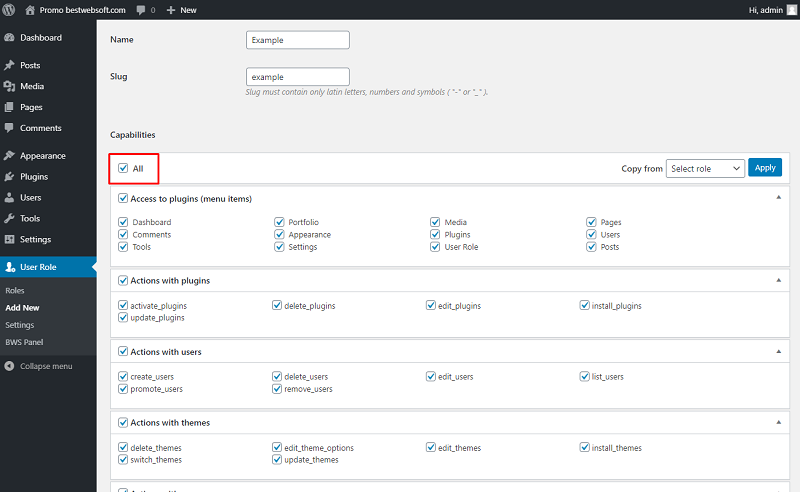Viewport: 800px width, 492px height.
Task: Open the Roles submenu item
Action: click(15, 290)
